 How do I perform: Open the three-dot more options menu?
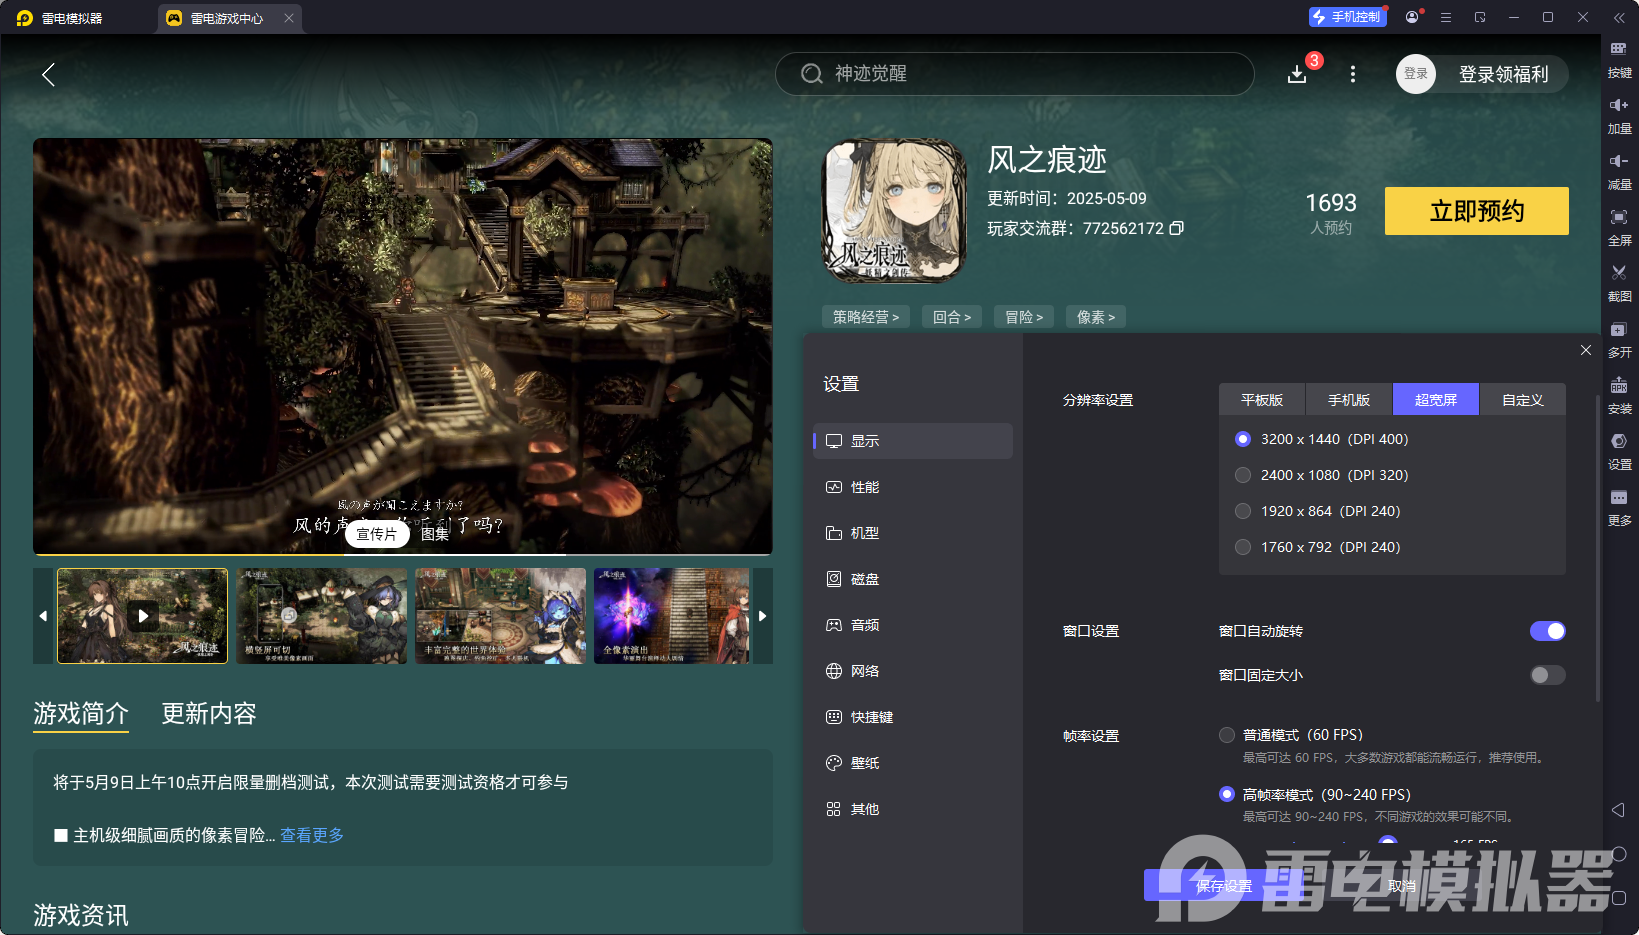(x=1353, y=74)
